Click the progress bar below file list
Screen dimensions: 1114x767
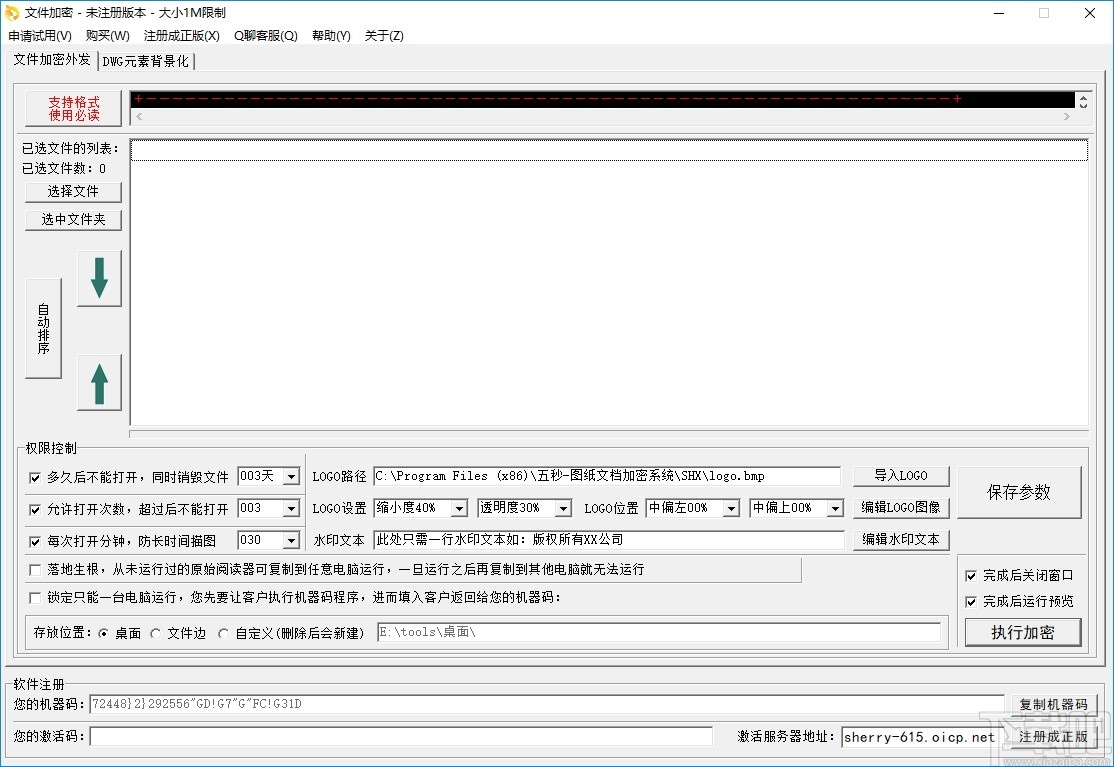coord(609,433)
